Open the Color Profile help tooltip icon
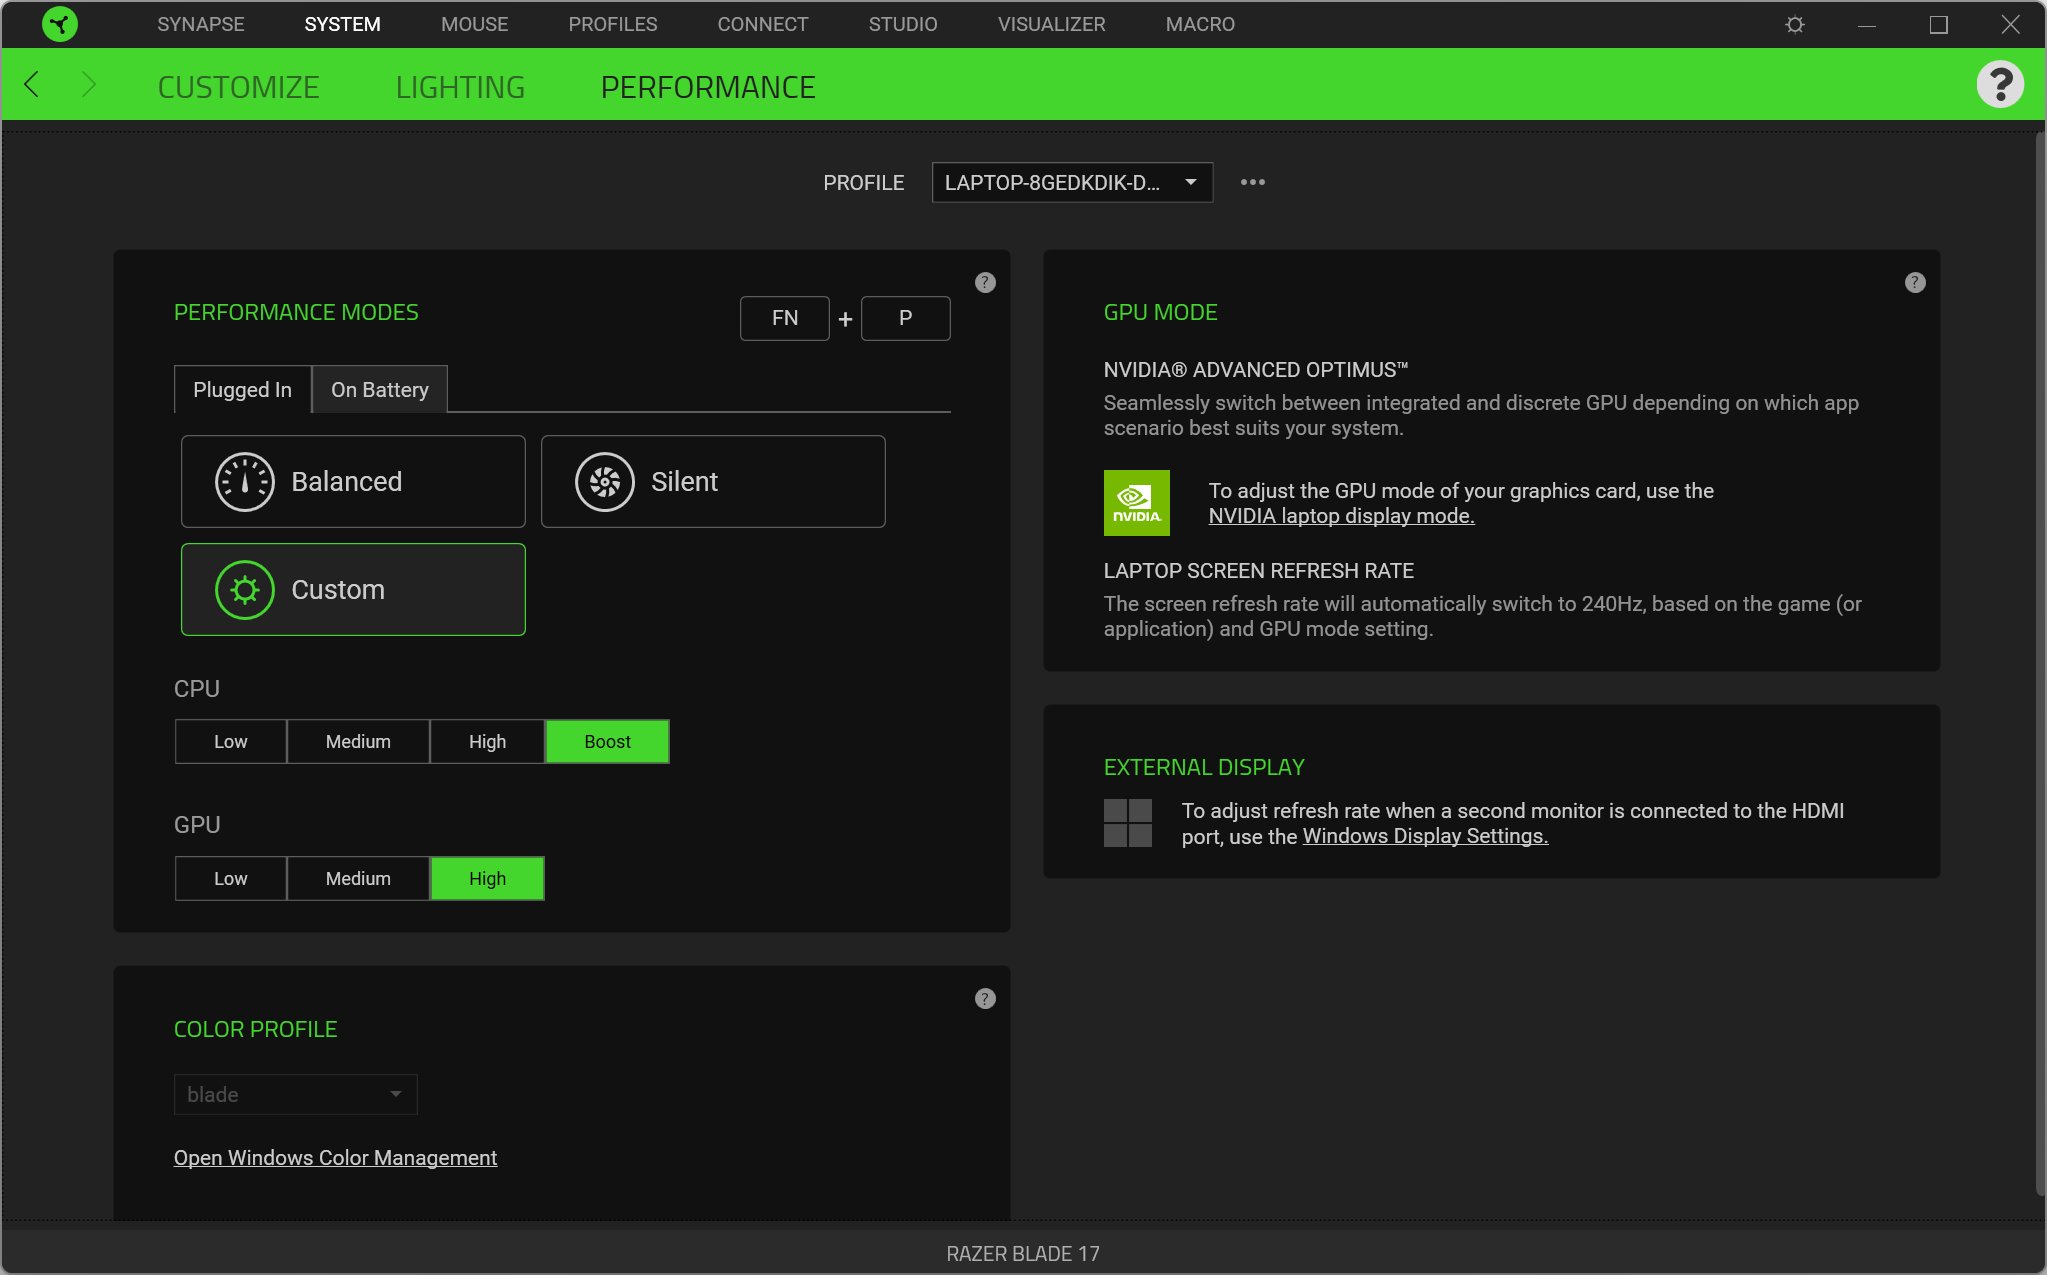This screenshot has height=1275, width=2047. [985, 999]
